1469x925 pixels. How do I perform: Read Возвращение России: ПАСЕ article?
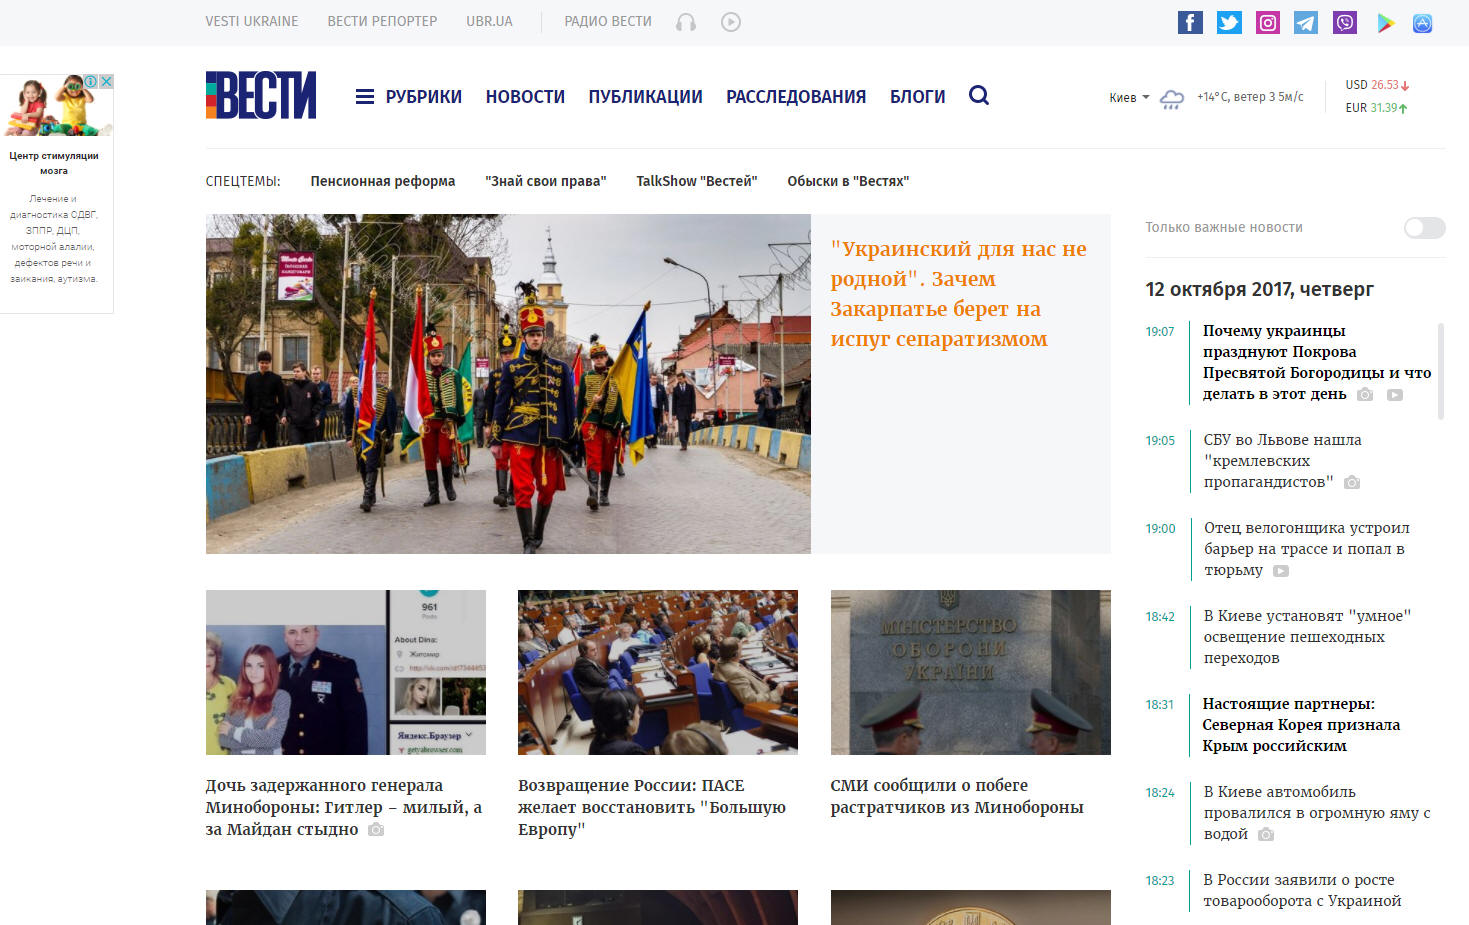click(x=652, y=807)
